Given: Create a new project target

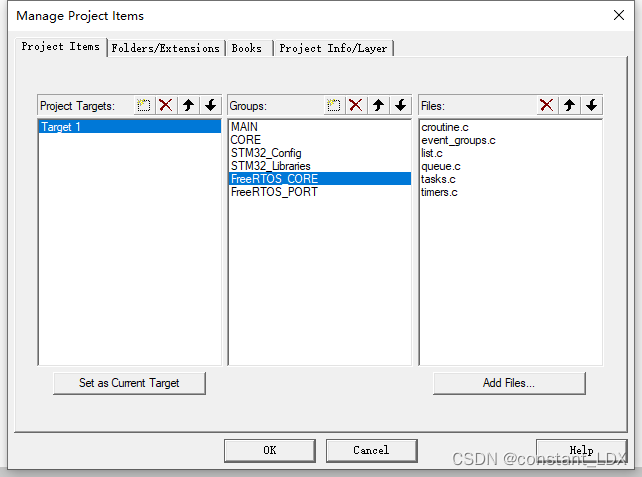Looking at the screenshot, I should point(144,105).
